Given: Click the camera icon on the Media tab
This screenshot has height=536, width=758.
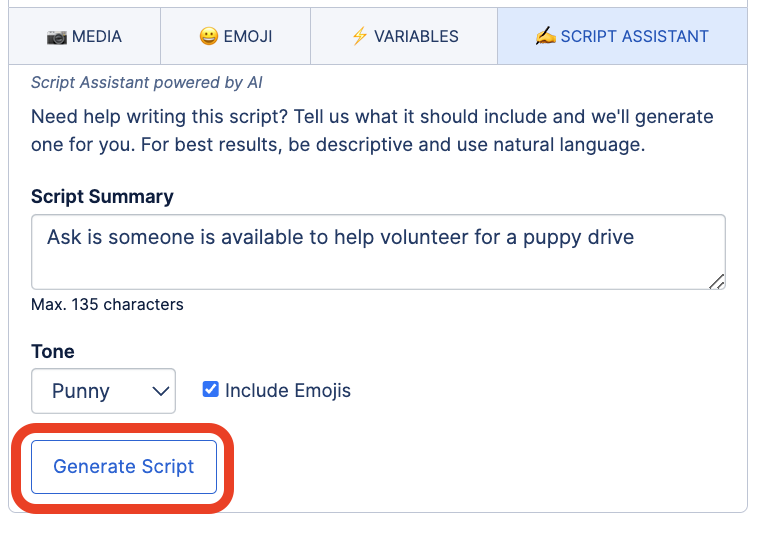Looking at the screenshot, I should [x=56, y=37].
